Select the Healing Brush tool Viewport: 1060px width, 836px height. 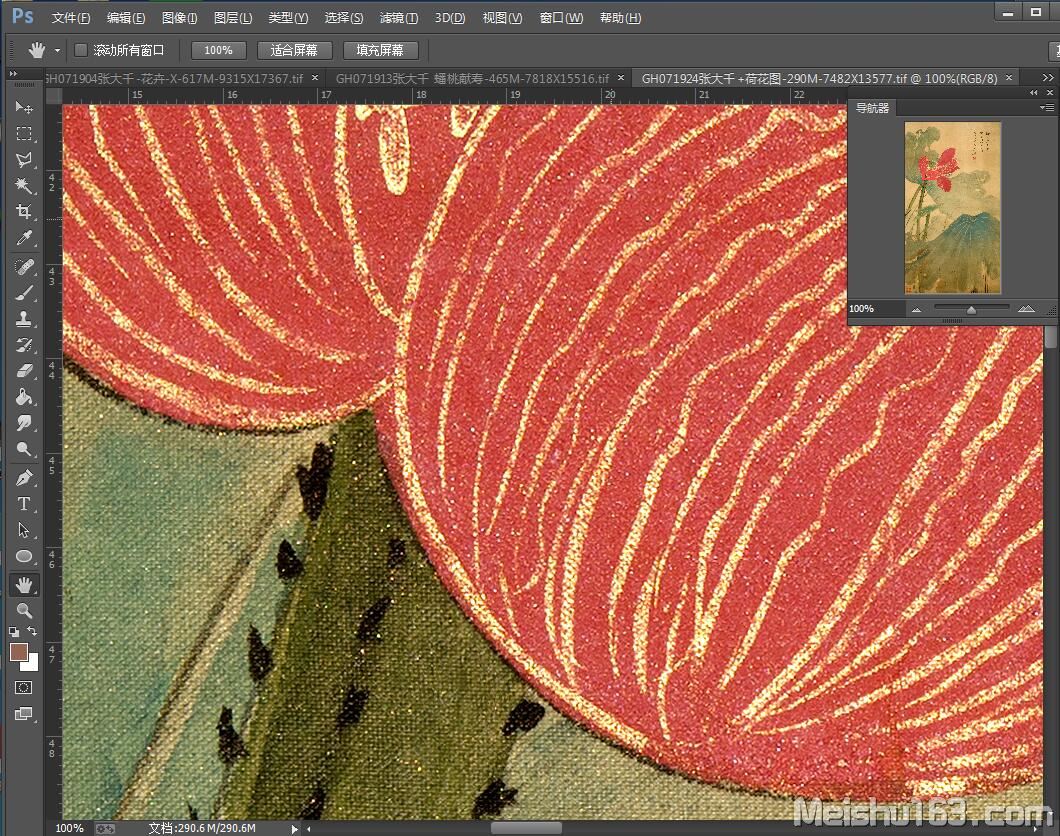[x=24, y=267]
